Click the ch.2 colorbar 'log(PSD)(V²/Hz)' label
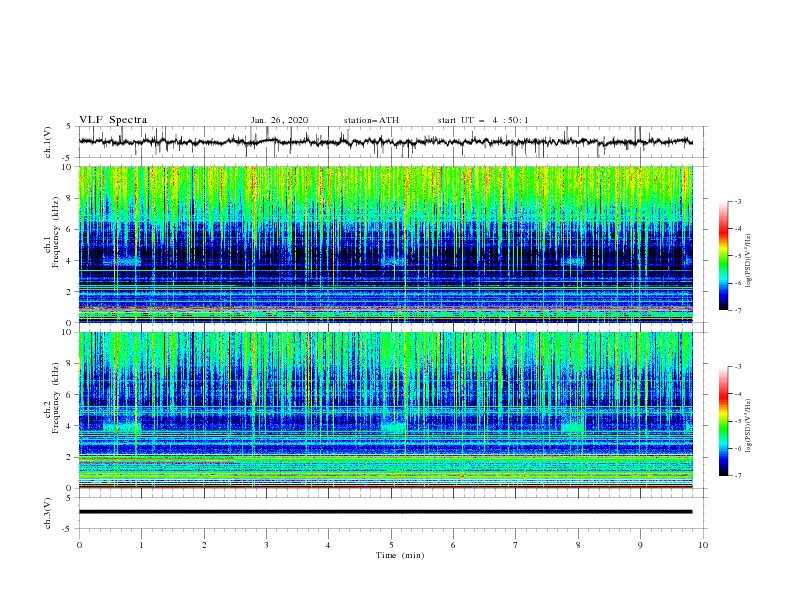This screenshot has height=612, width=792. click(x=748, y=426)
